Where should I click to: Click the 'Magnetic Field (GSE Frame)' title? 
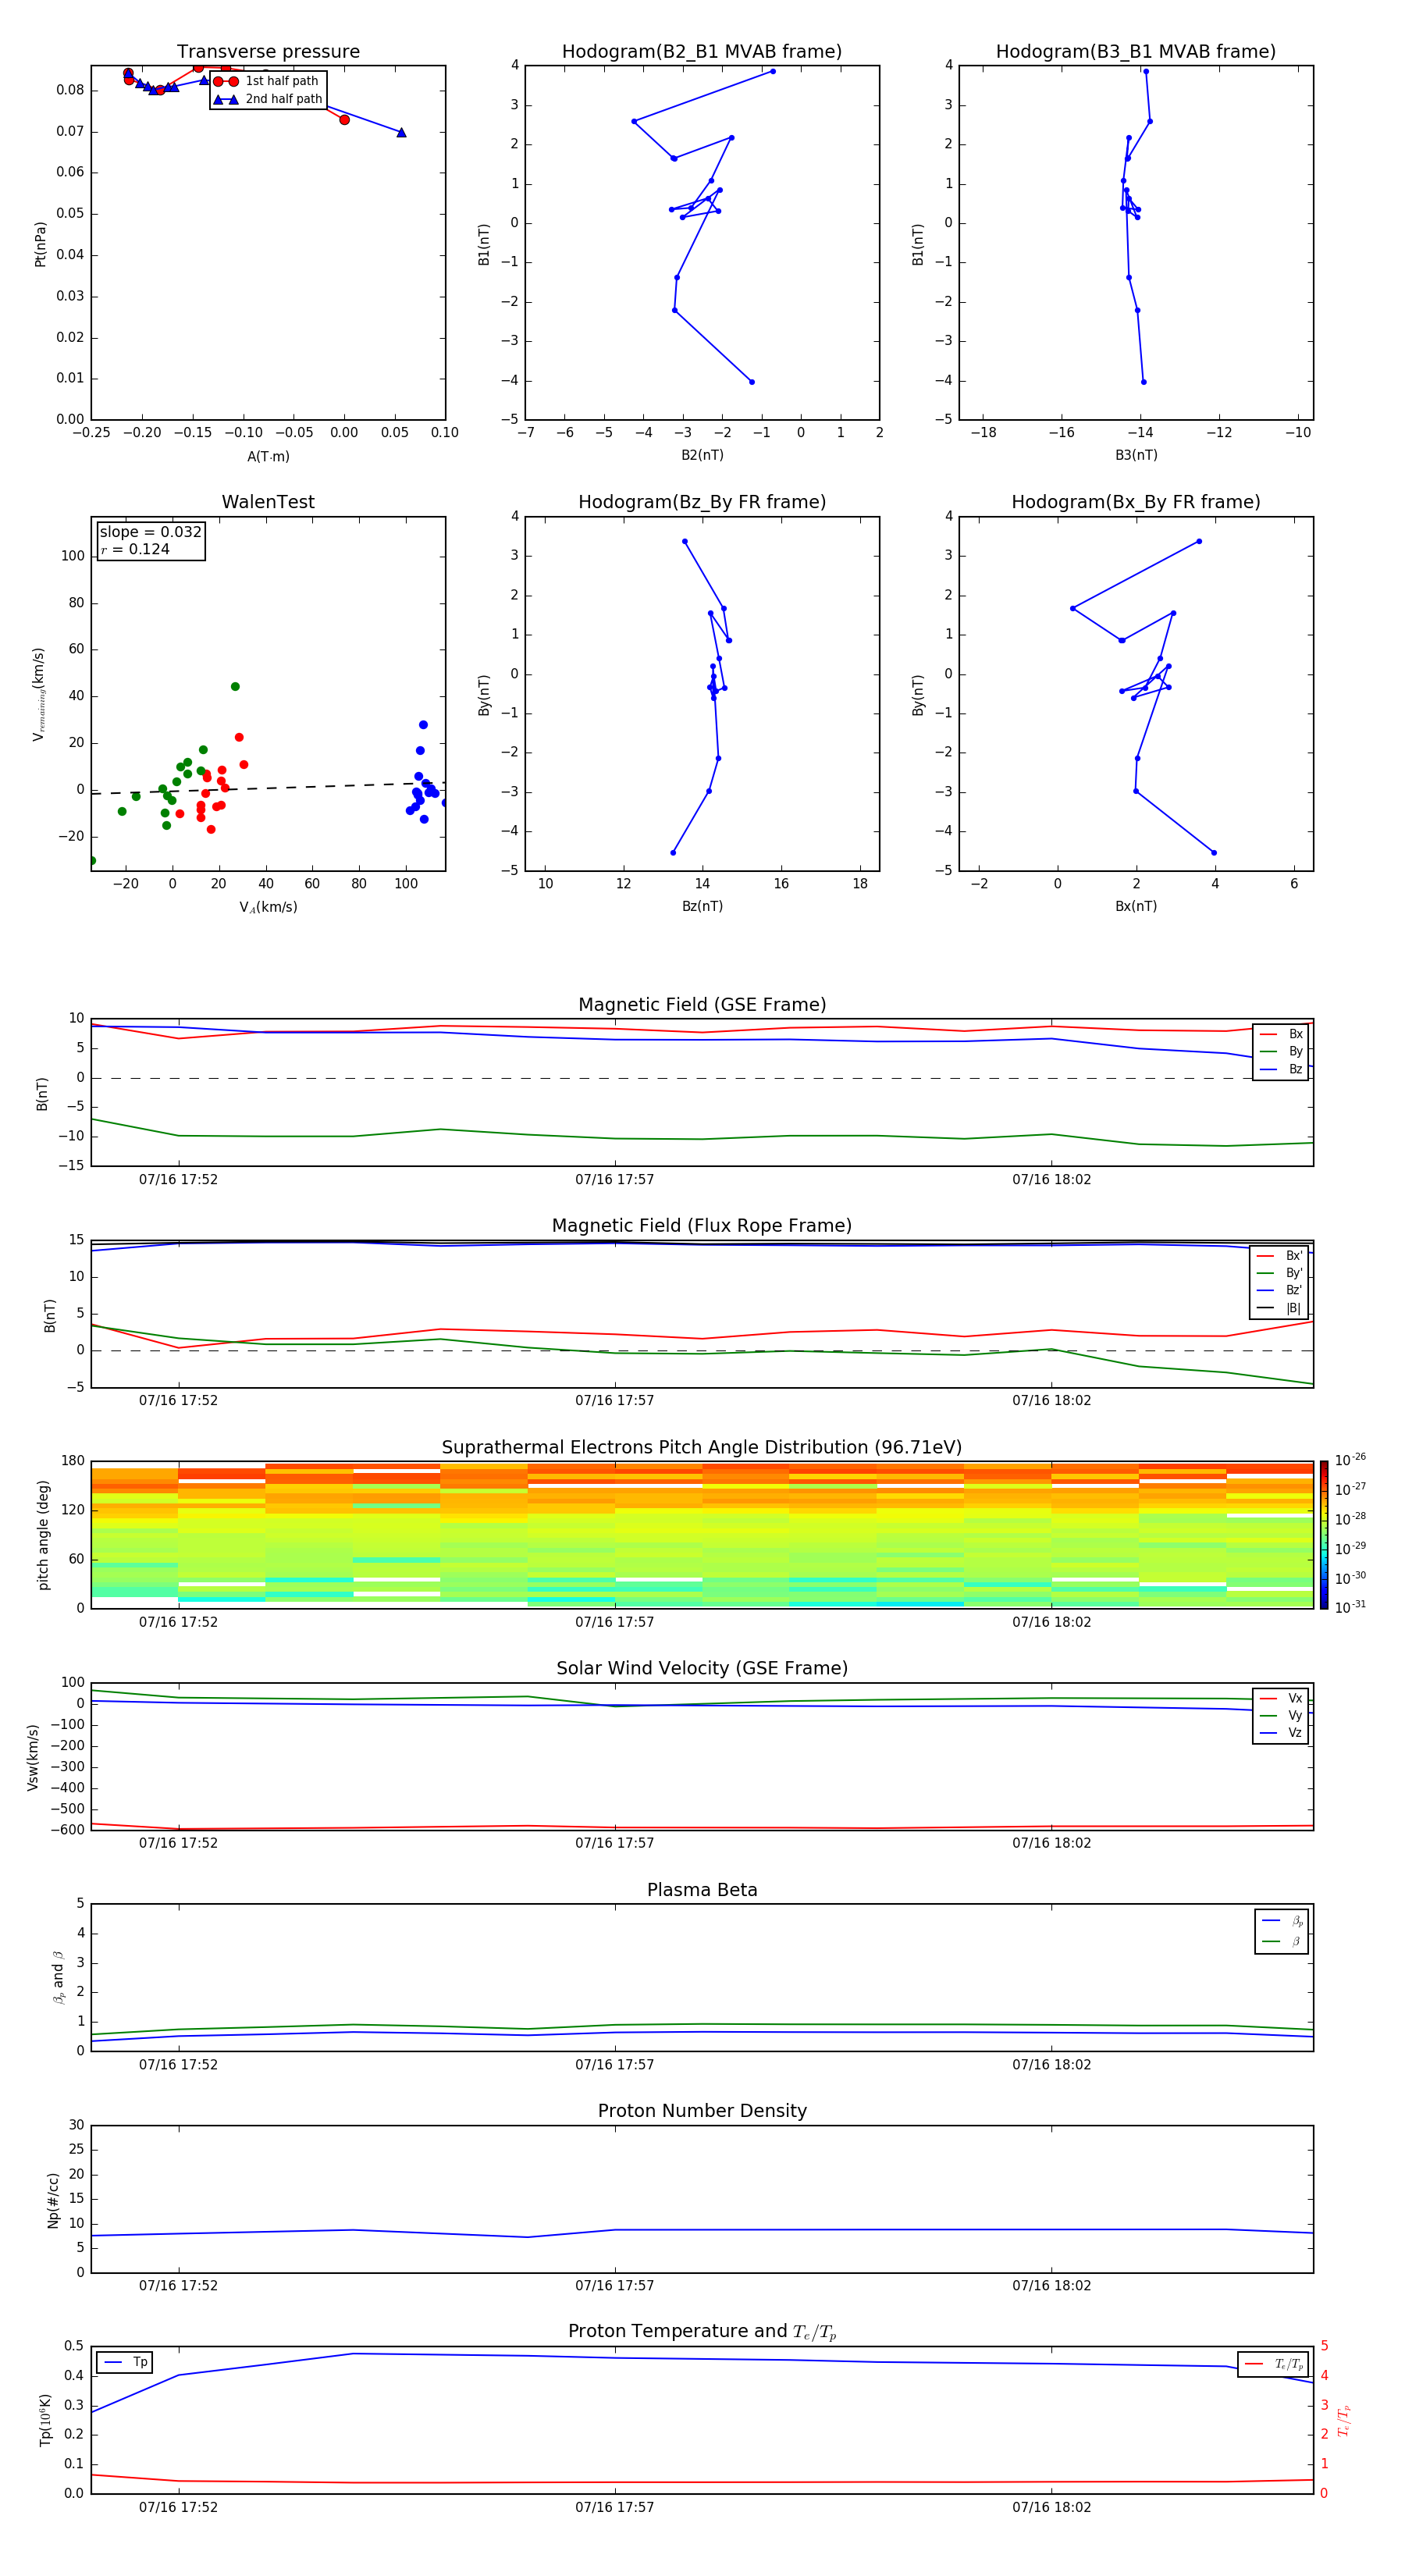[x=702, y=1005]
